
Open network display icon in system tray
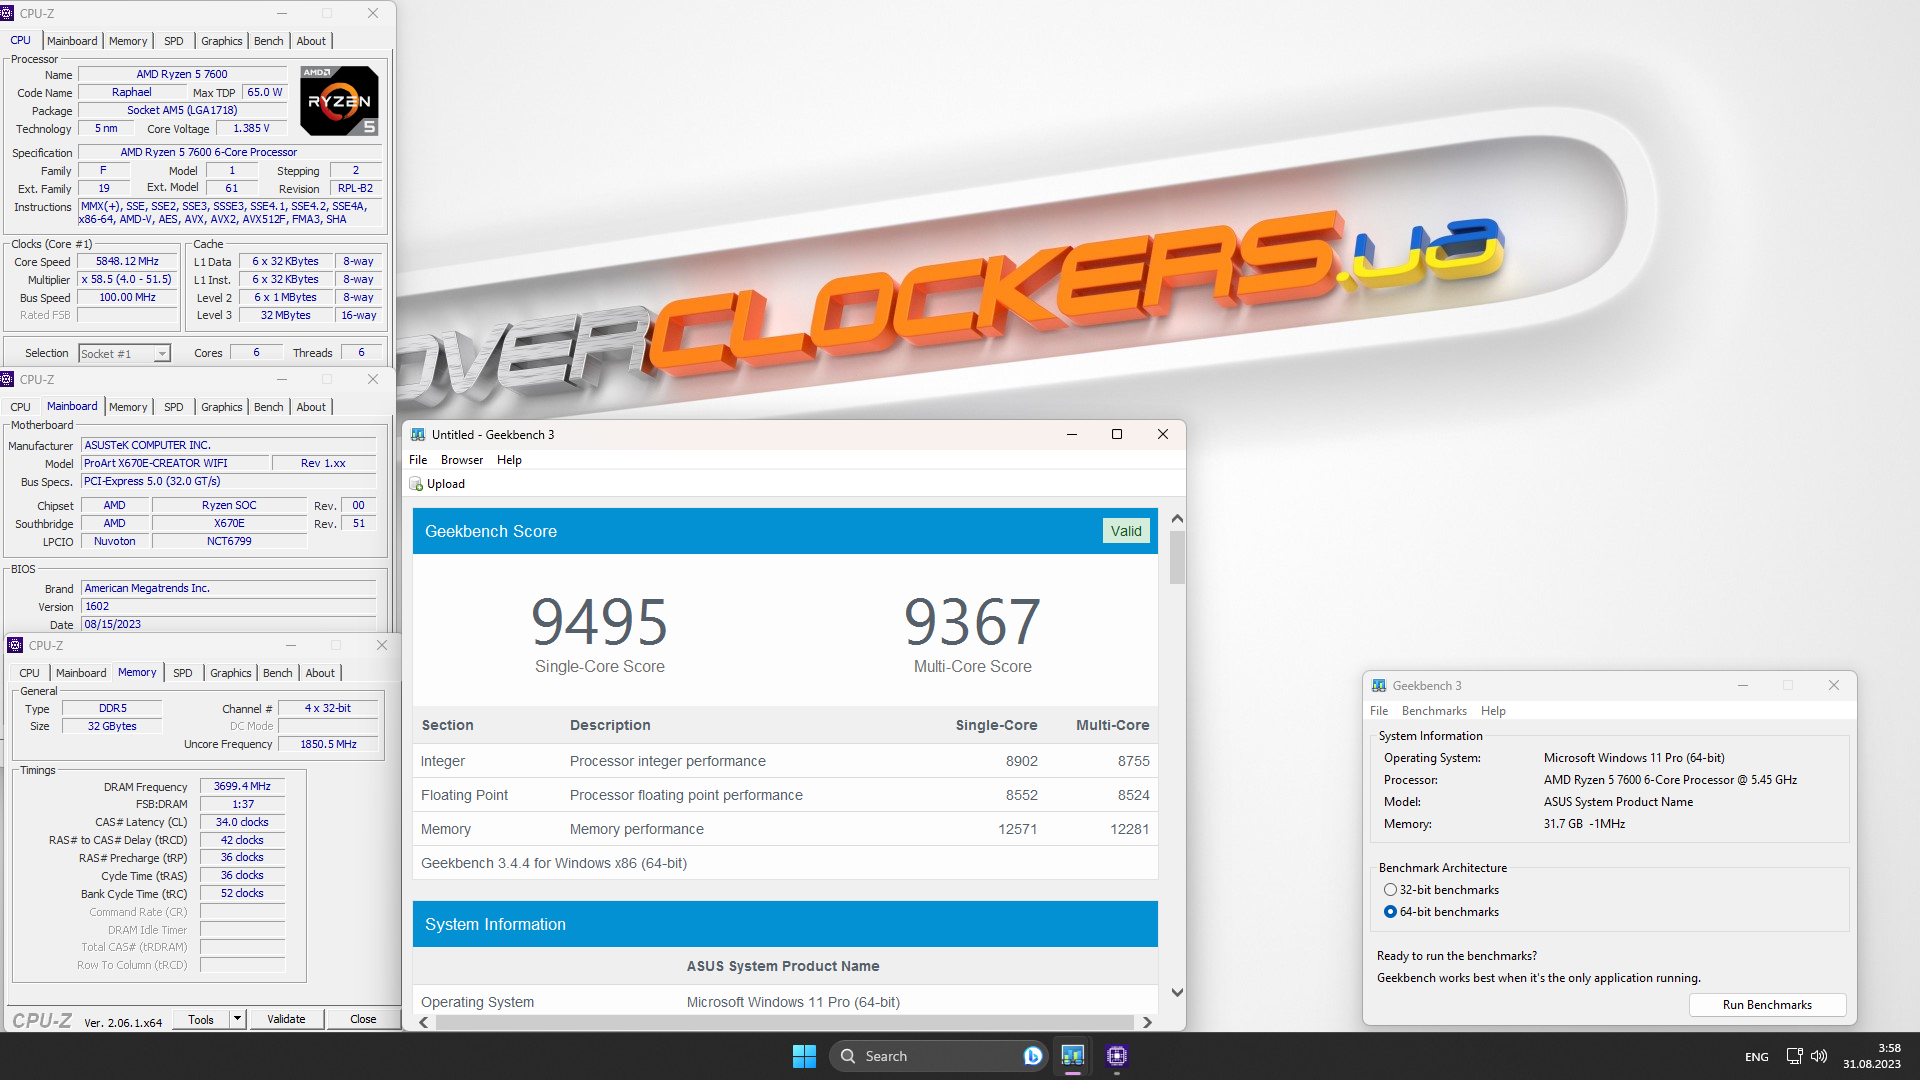click(1794, 1056)
